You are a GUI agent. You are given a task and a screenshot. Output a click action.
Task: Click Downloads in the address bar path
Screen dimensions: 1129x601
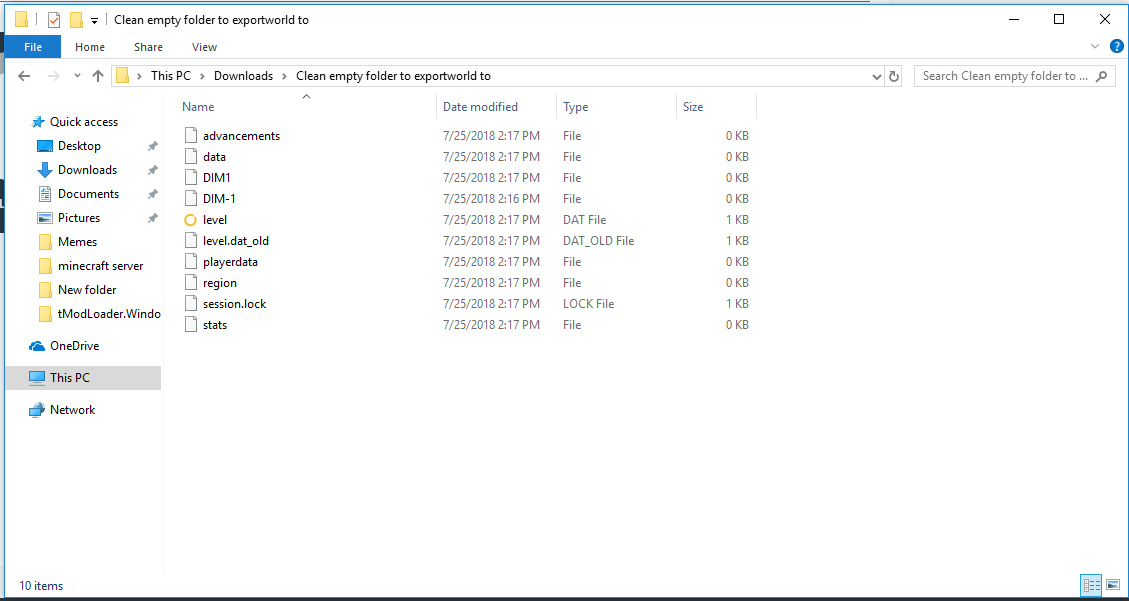click(x=243, y=76)
